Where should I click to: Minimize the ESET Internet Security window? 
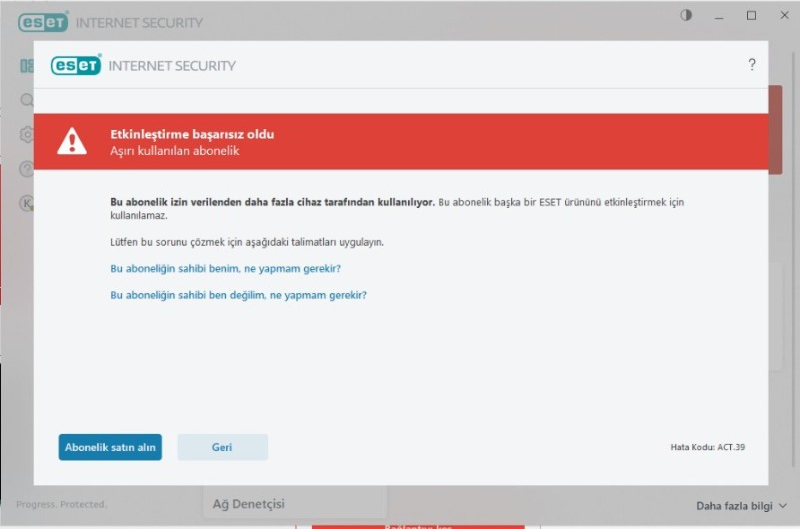click(719, 16)
